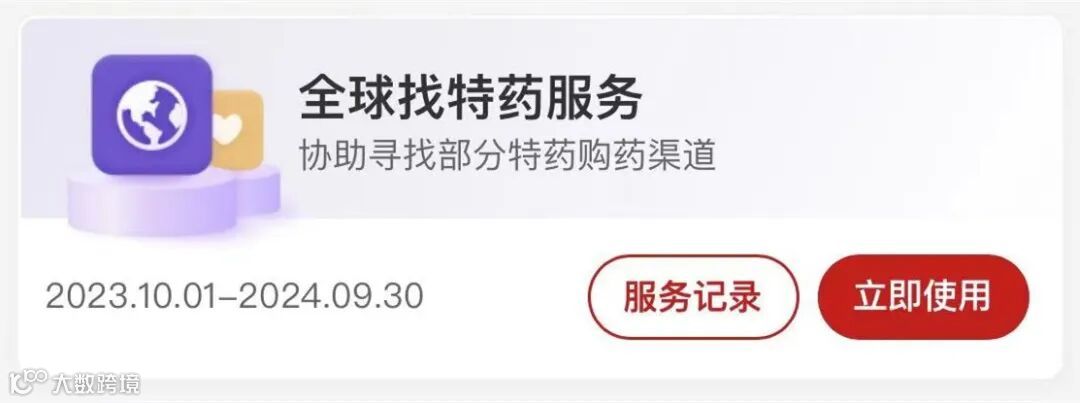
Task: Use the service now with 立即使用
Action: 923,297
